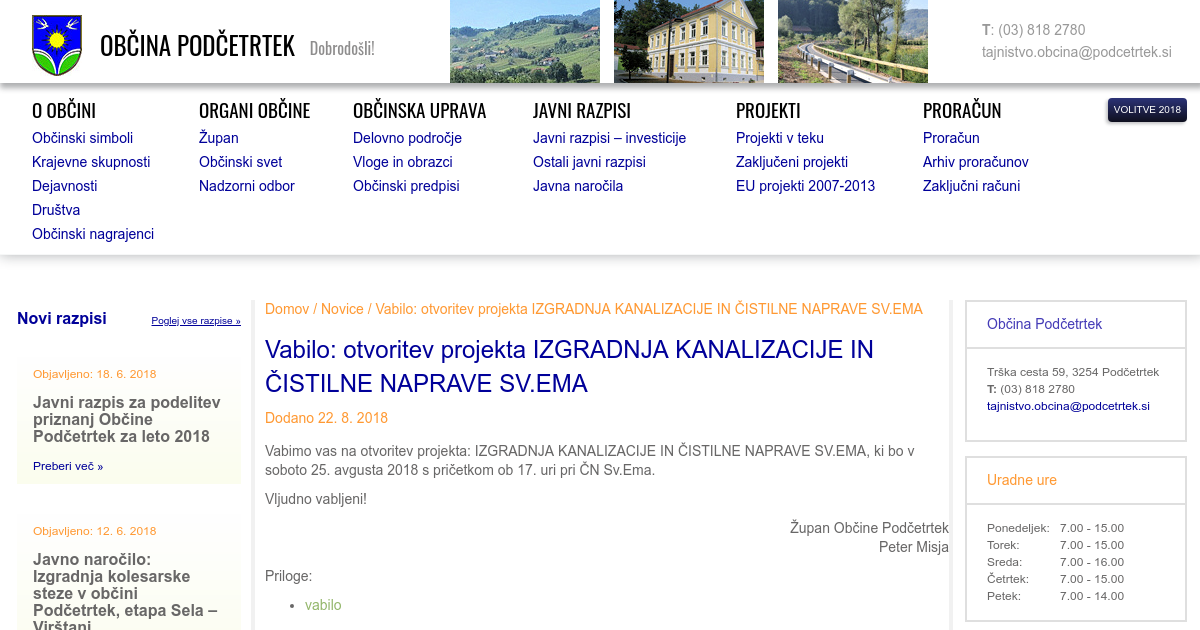Open Javni razpis za podelitev priznanj title
Viewport: 1200px width, 630px height.
(126, 420)
